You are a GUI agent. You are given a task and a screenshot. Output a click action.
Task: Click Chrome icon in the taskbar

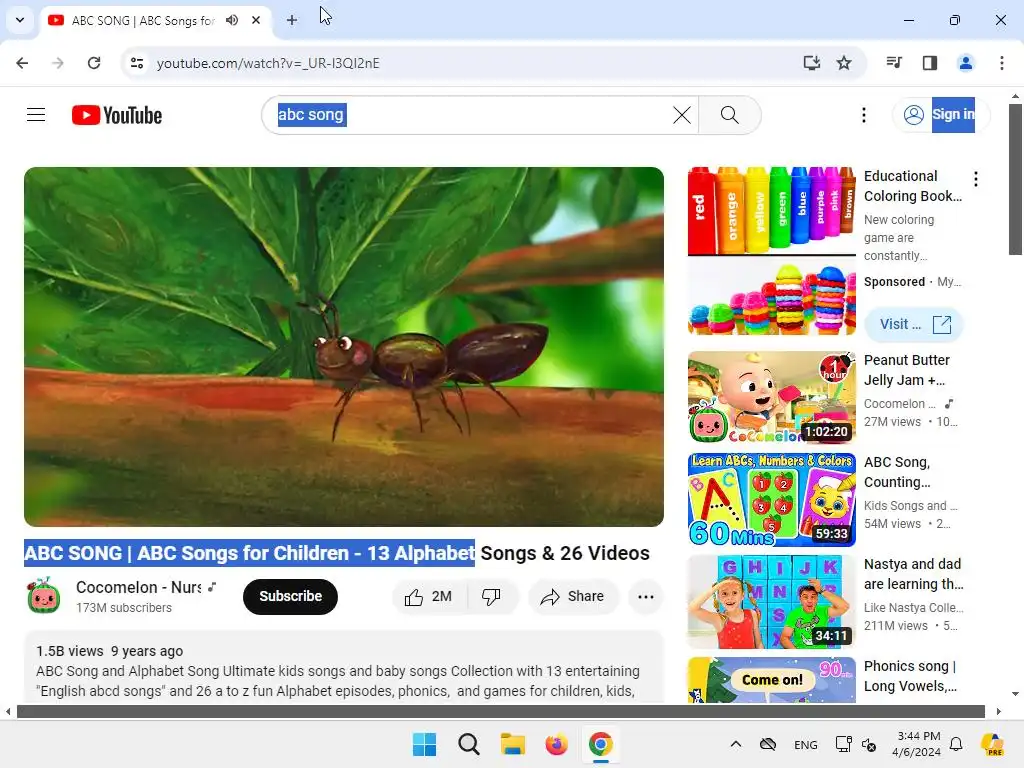coord(601,744)
